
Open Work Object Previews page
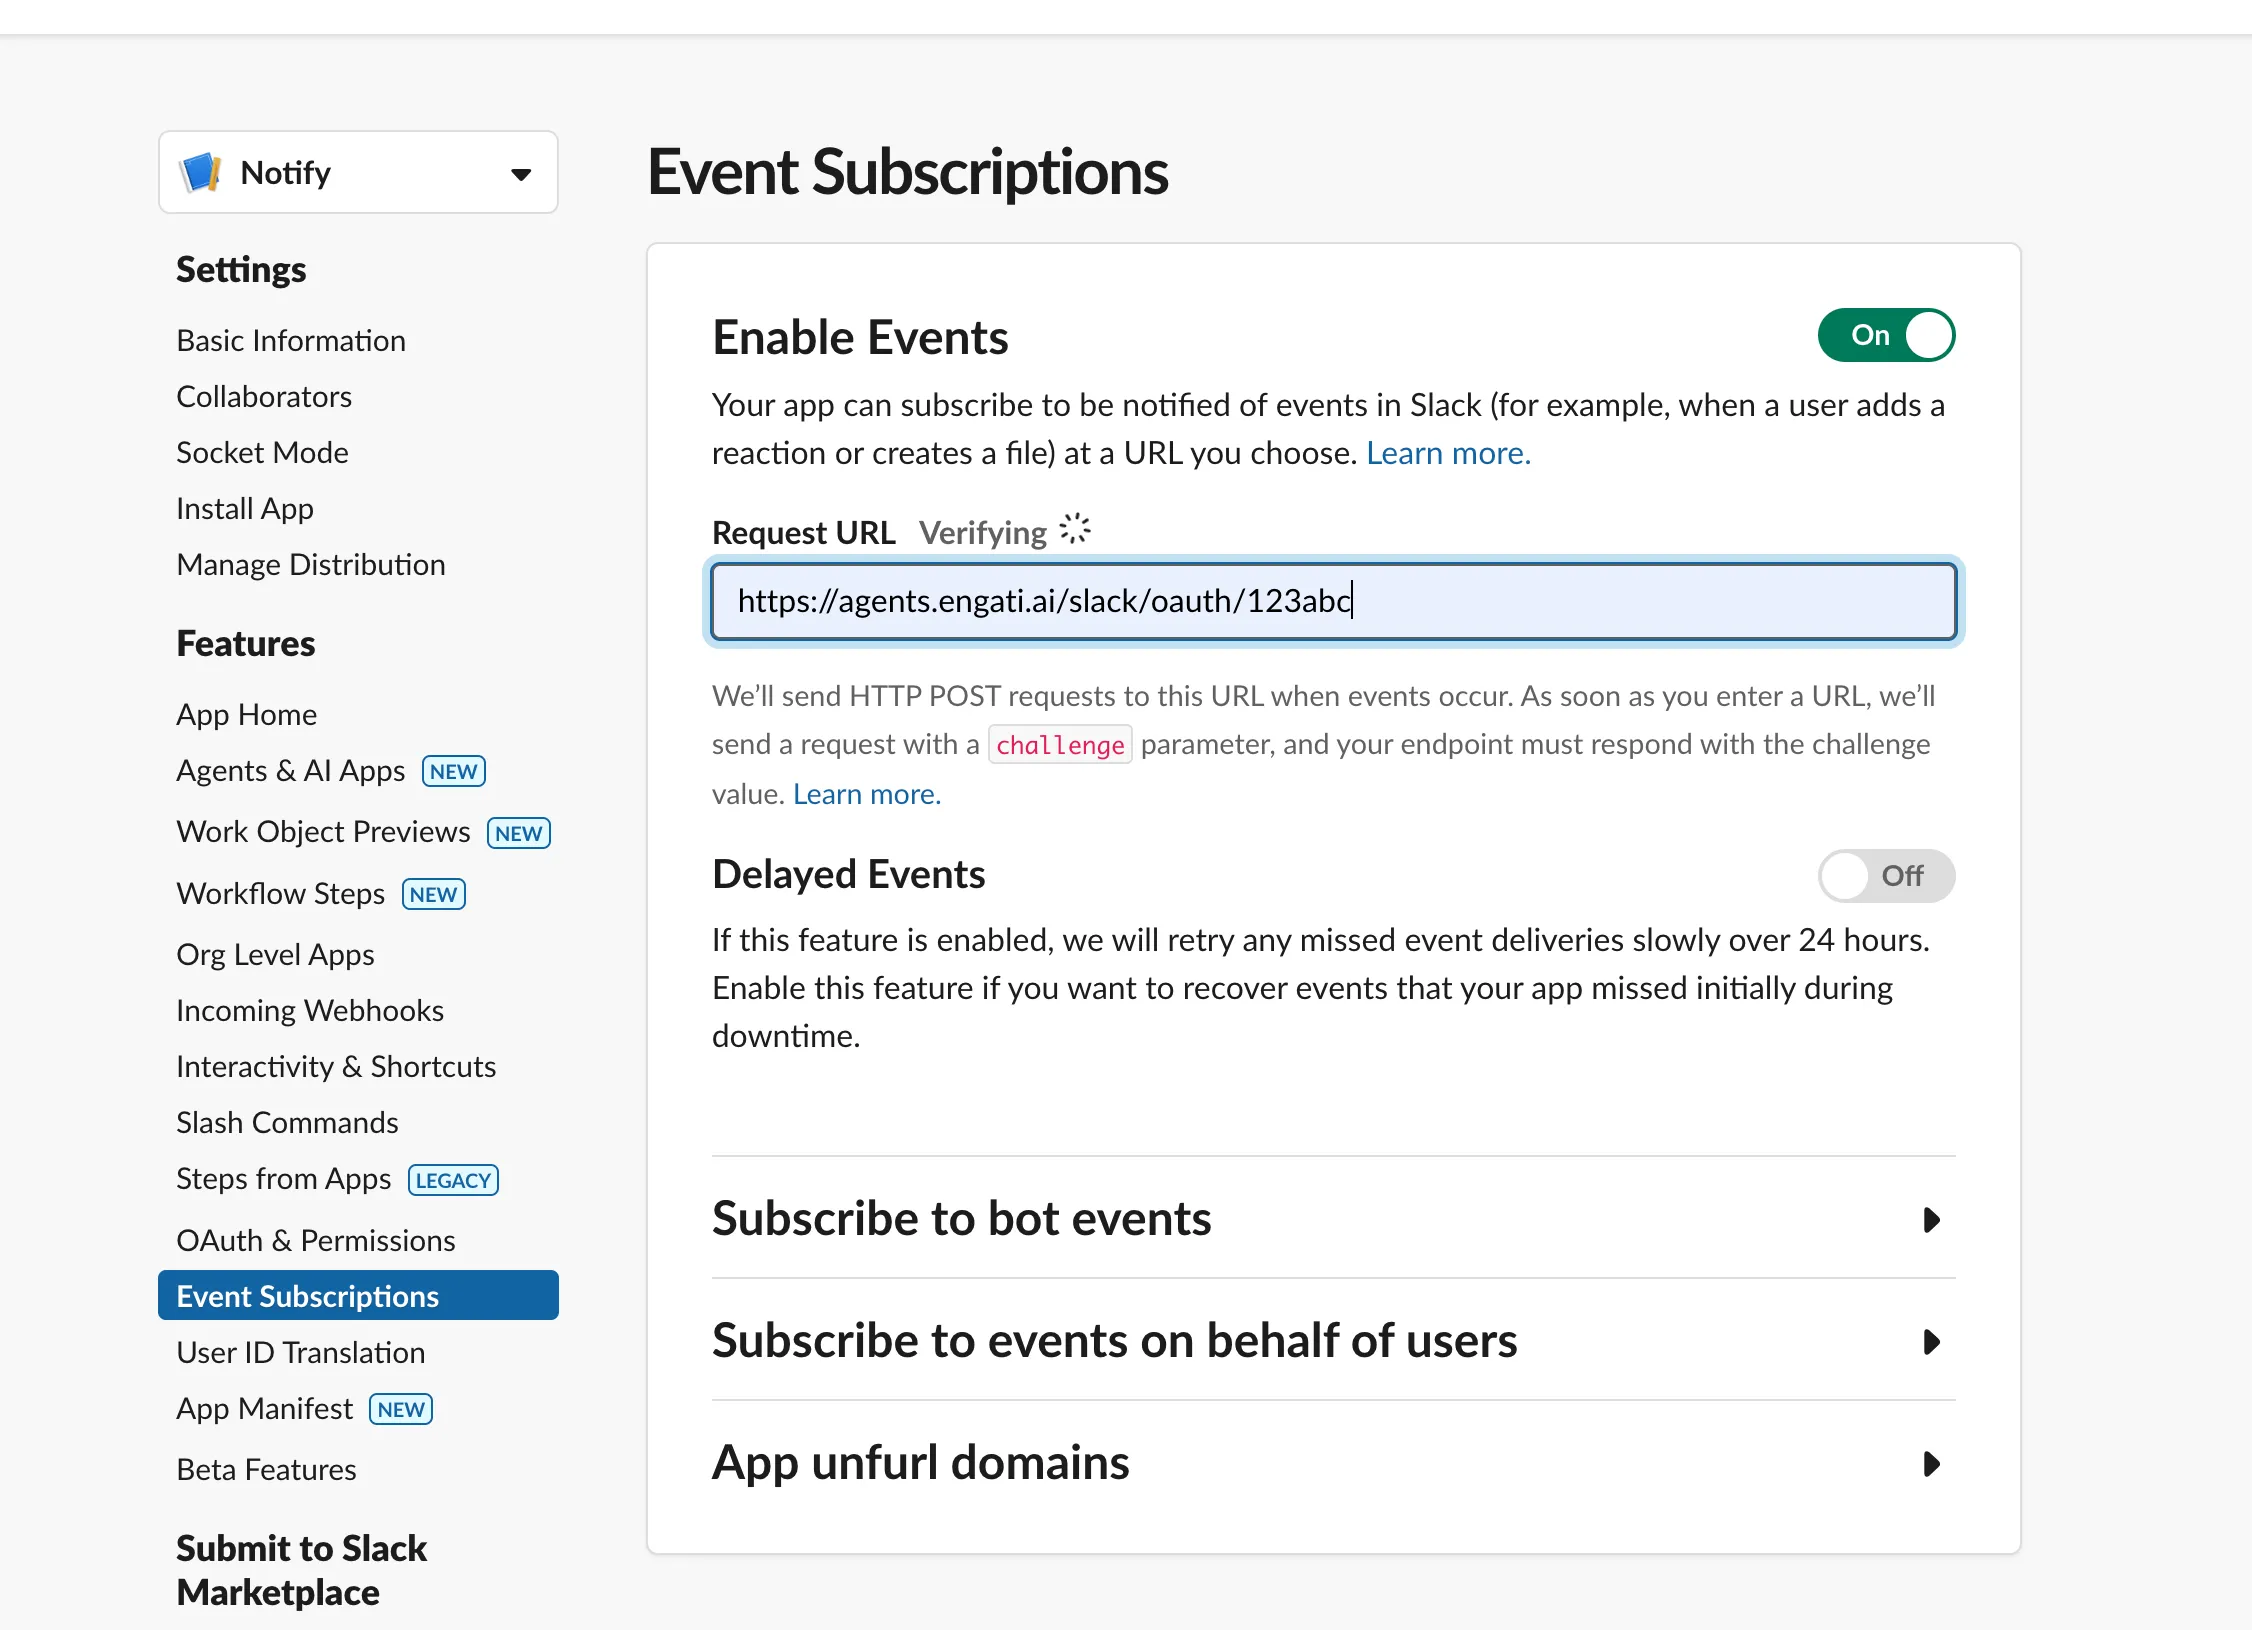[x=323, y=832]
